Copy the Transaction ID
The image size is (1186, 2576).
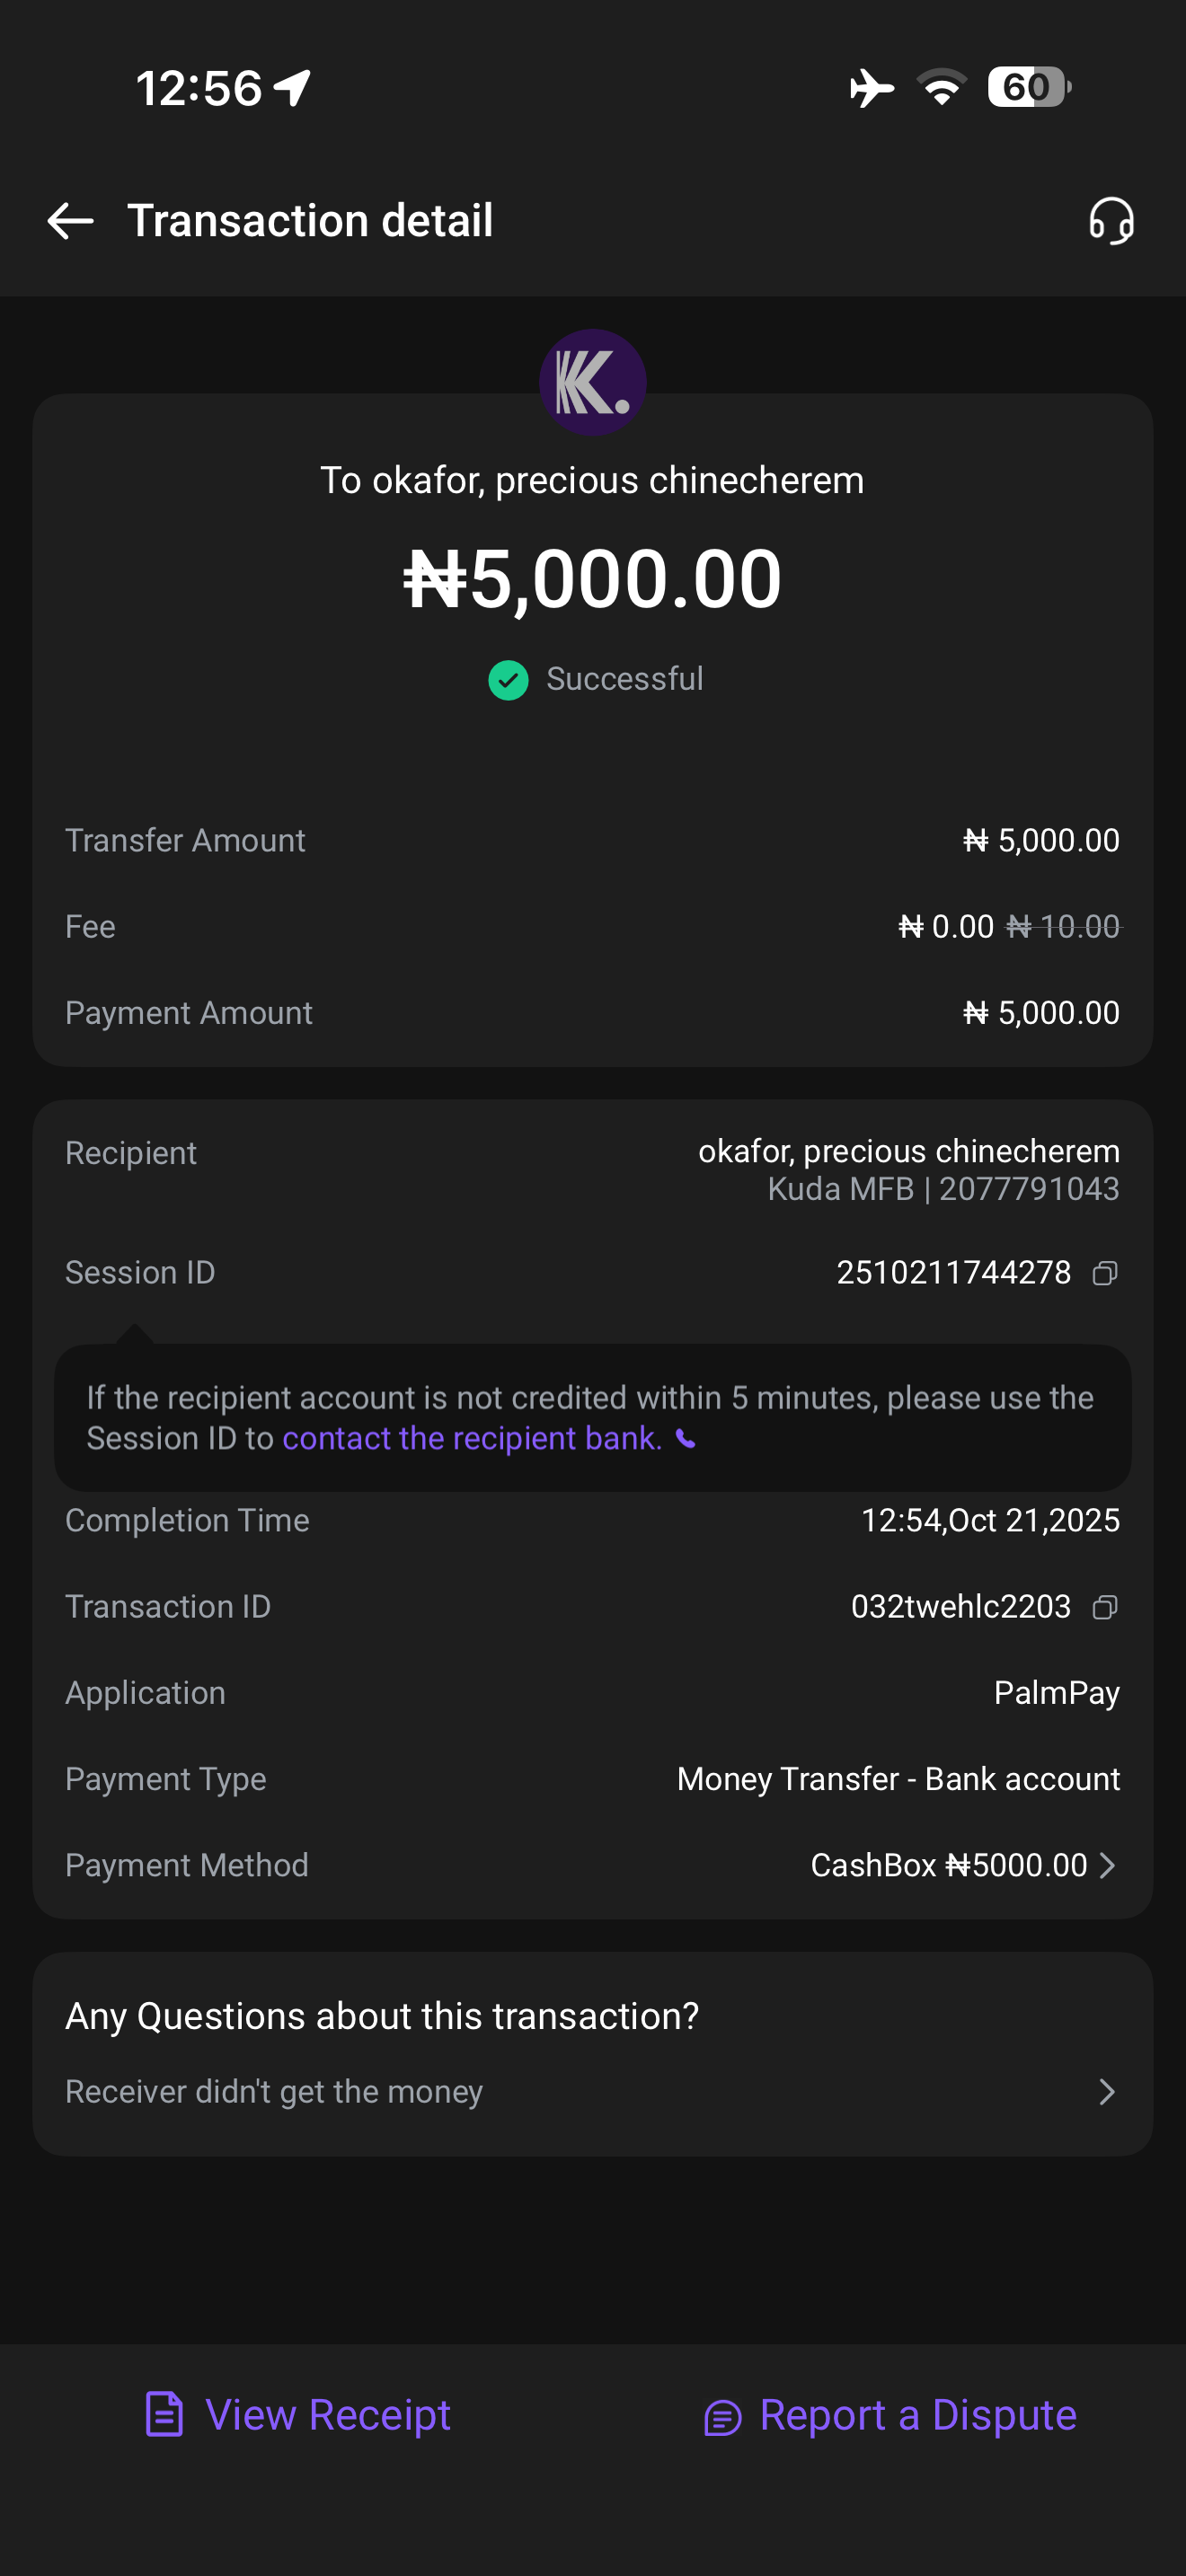[x=1105, y=1607]
